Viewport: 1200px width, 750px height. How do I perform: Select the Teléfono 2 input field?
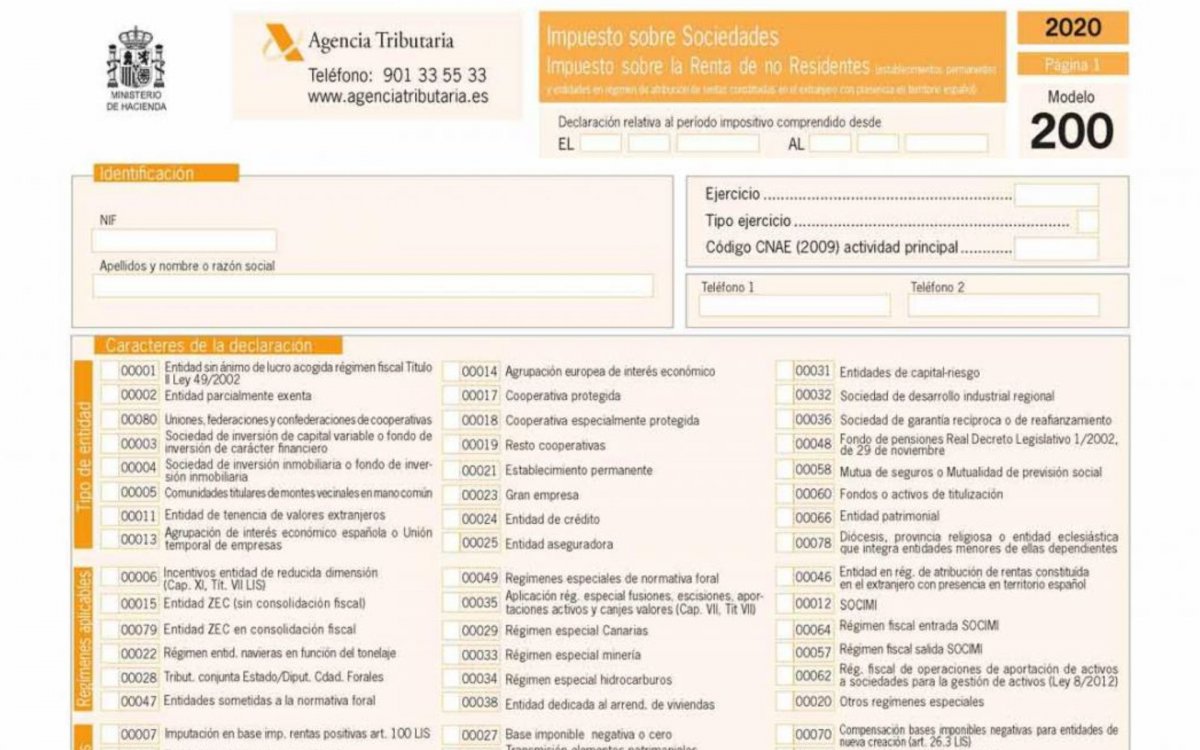1003,305
